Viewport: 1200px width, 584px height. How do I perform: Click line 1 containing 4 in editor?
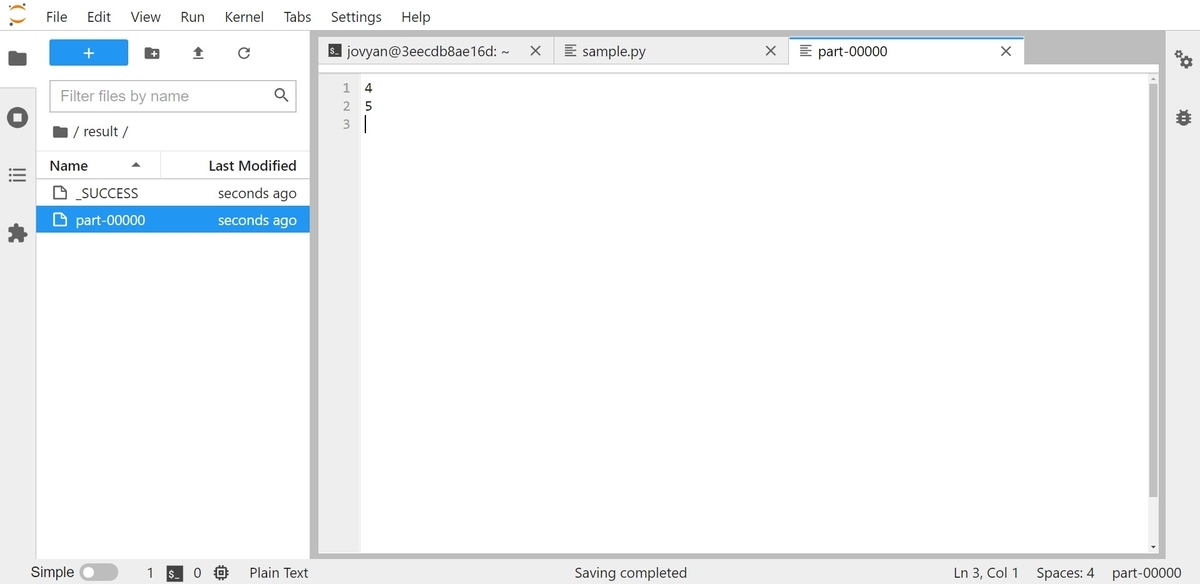pyautogui.click(x=754, y=88)
